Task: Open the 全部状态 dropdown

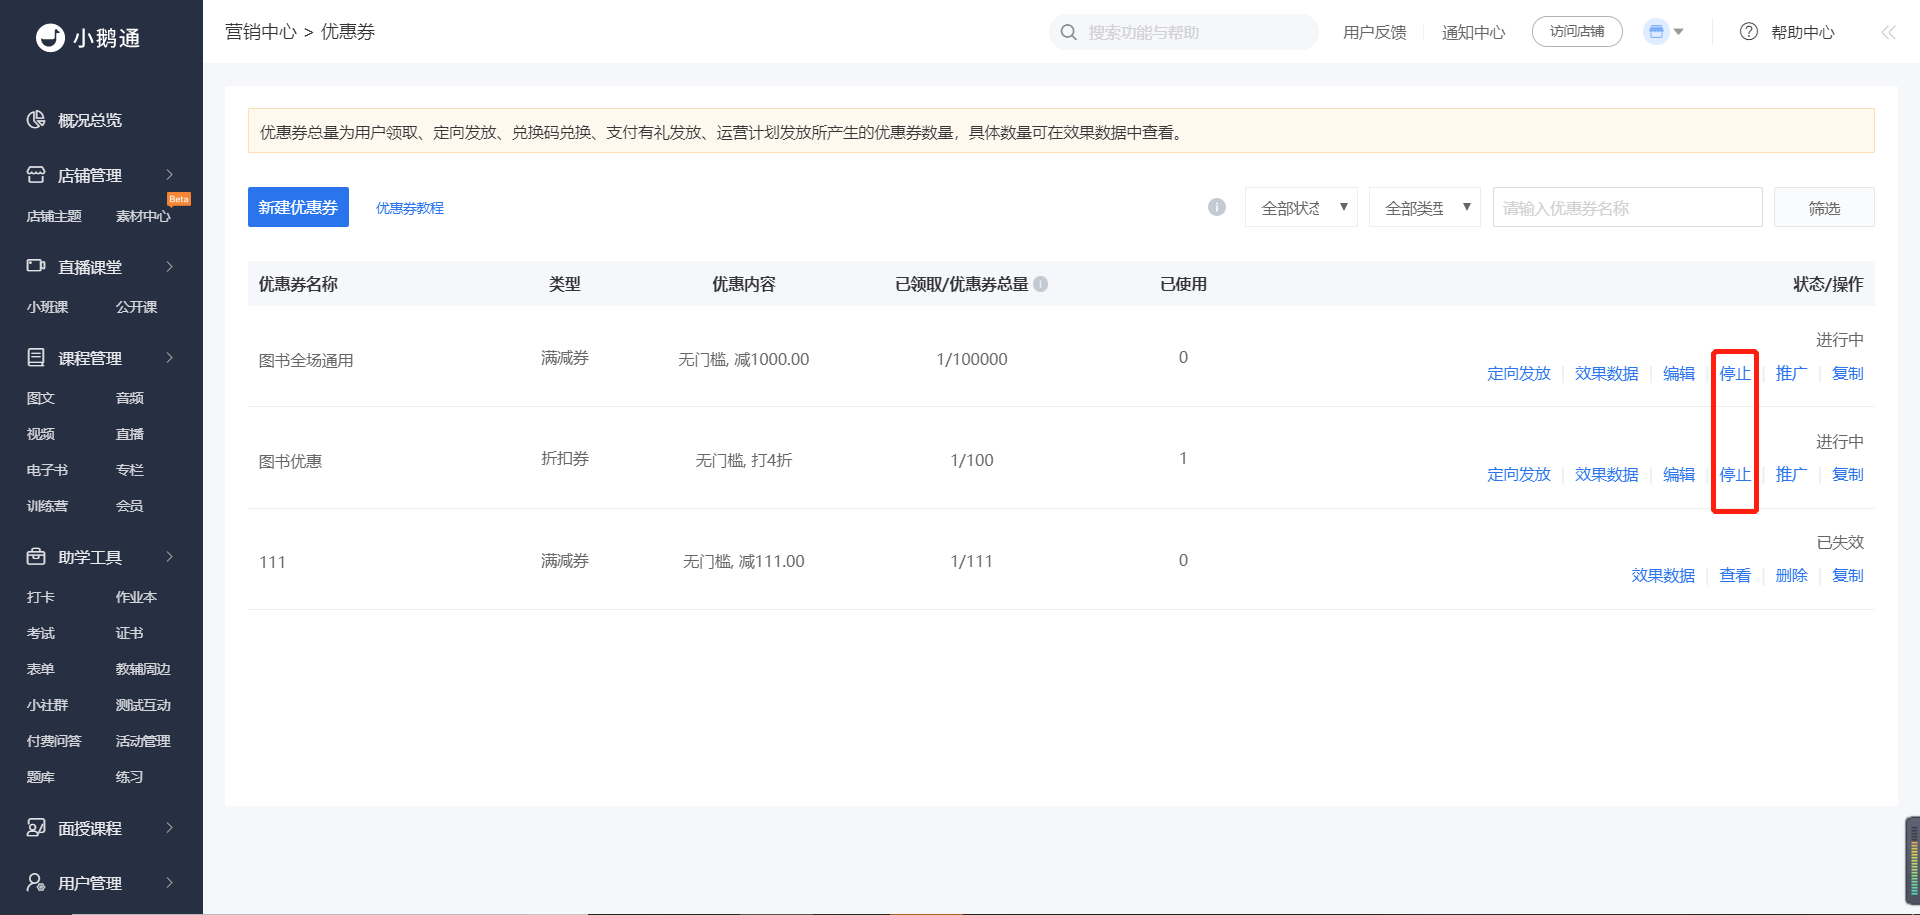Action: click(1301, 207)
